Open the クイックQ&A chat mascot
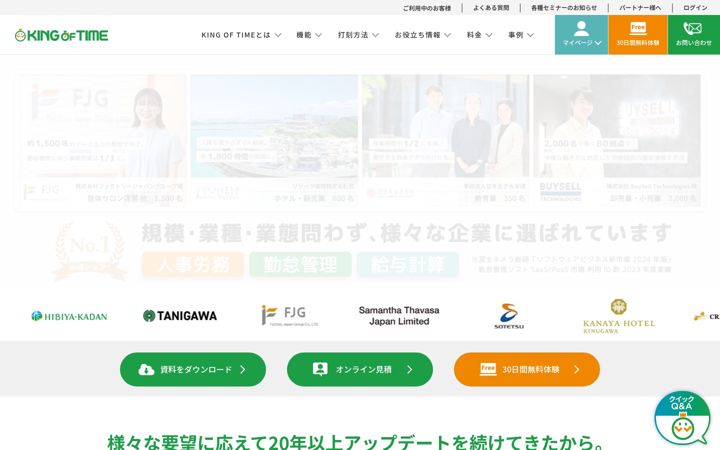 tap(682, 418)
